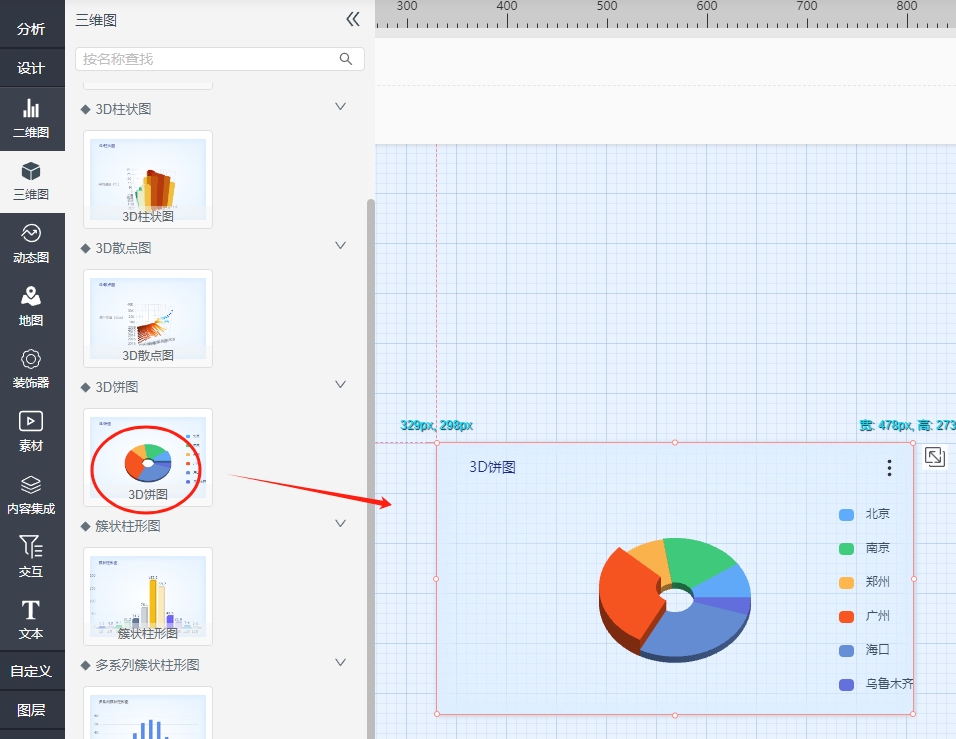Collapse the 3D散点图 section
The image size is (956, 739).
tap(340, 246)
